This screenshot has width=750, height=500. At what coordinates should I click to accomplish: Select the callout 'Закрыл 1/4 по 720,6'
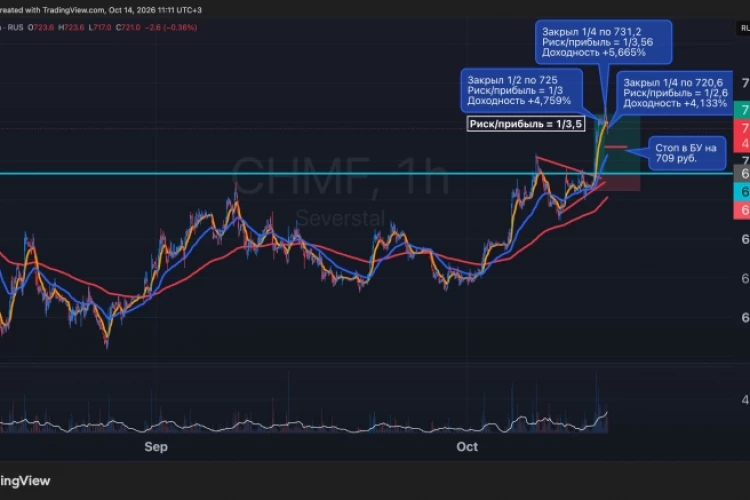[675, 93]
